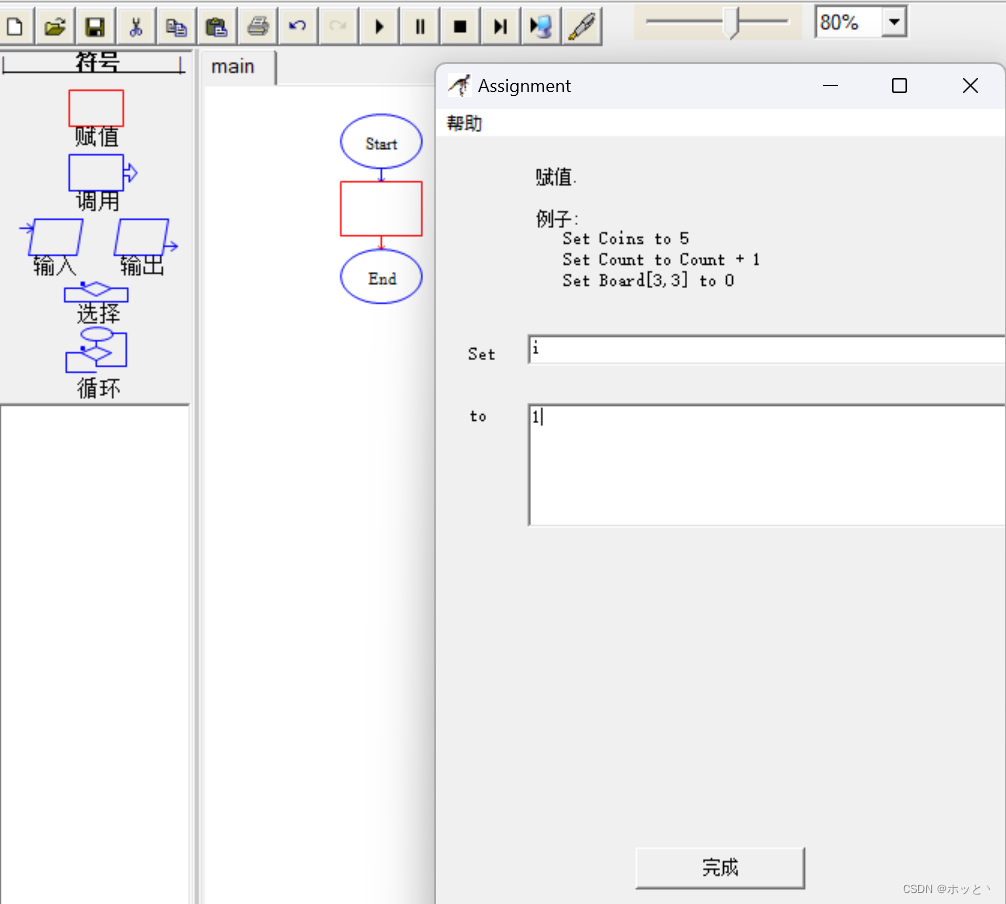Viewport: 1006px width, 904px height.
Task: Select the 循环 loop symbol
Action: click(96, 350)
